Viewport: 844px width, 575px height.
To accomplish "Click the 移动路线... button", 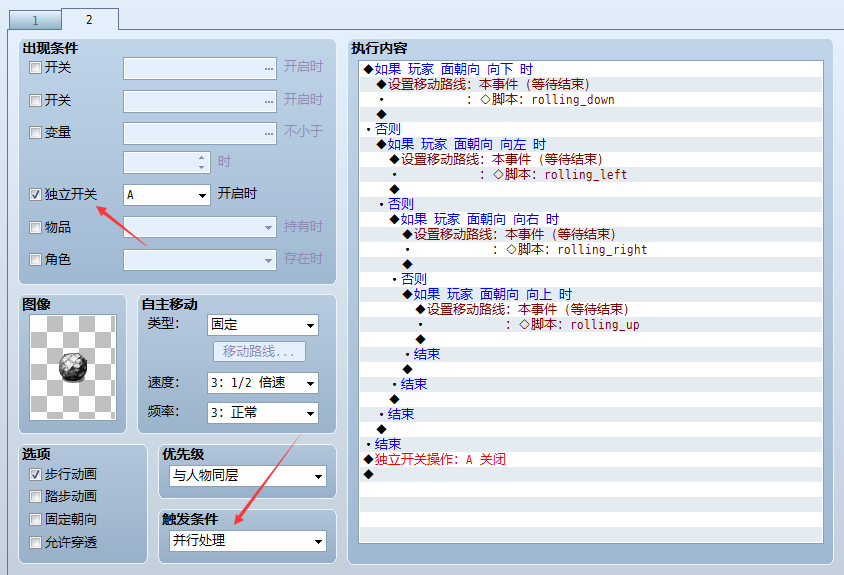I will [259, 352].
